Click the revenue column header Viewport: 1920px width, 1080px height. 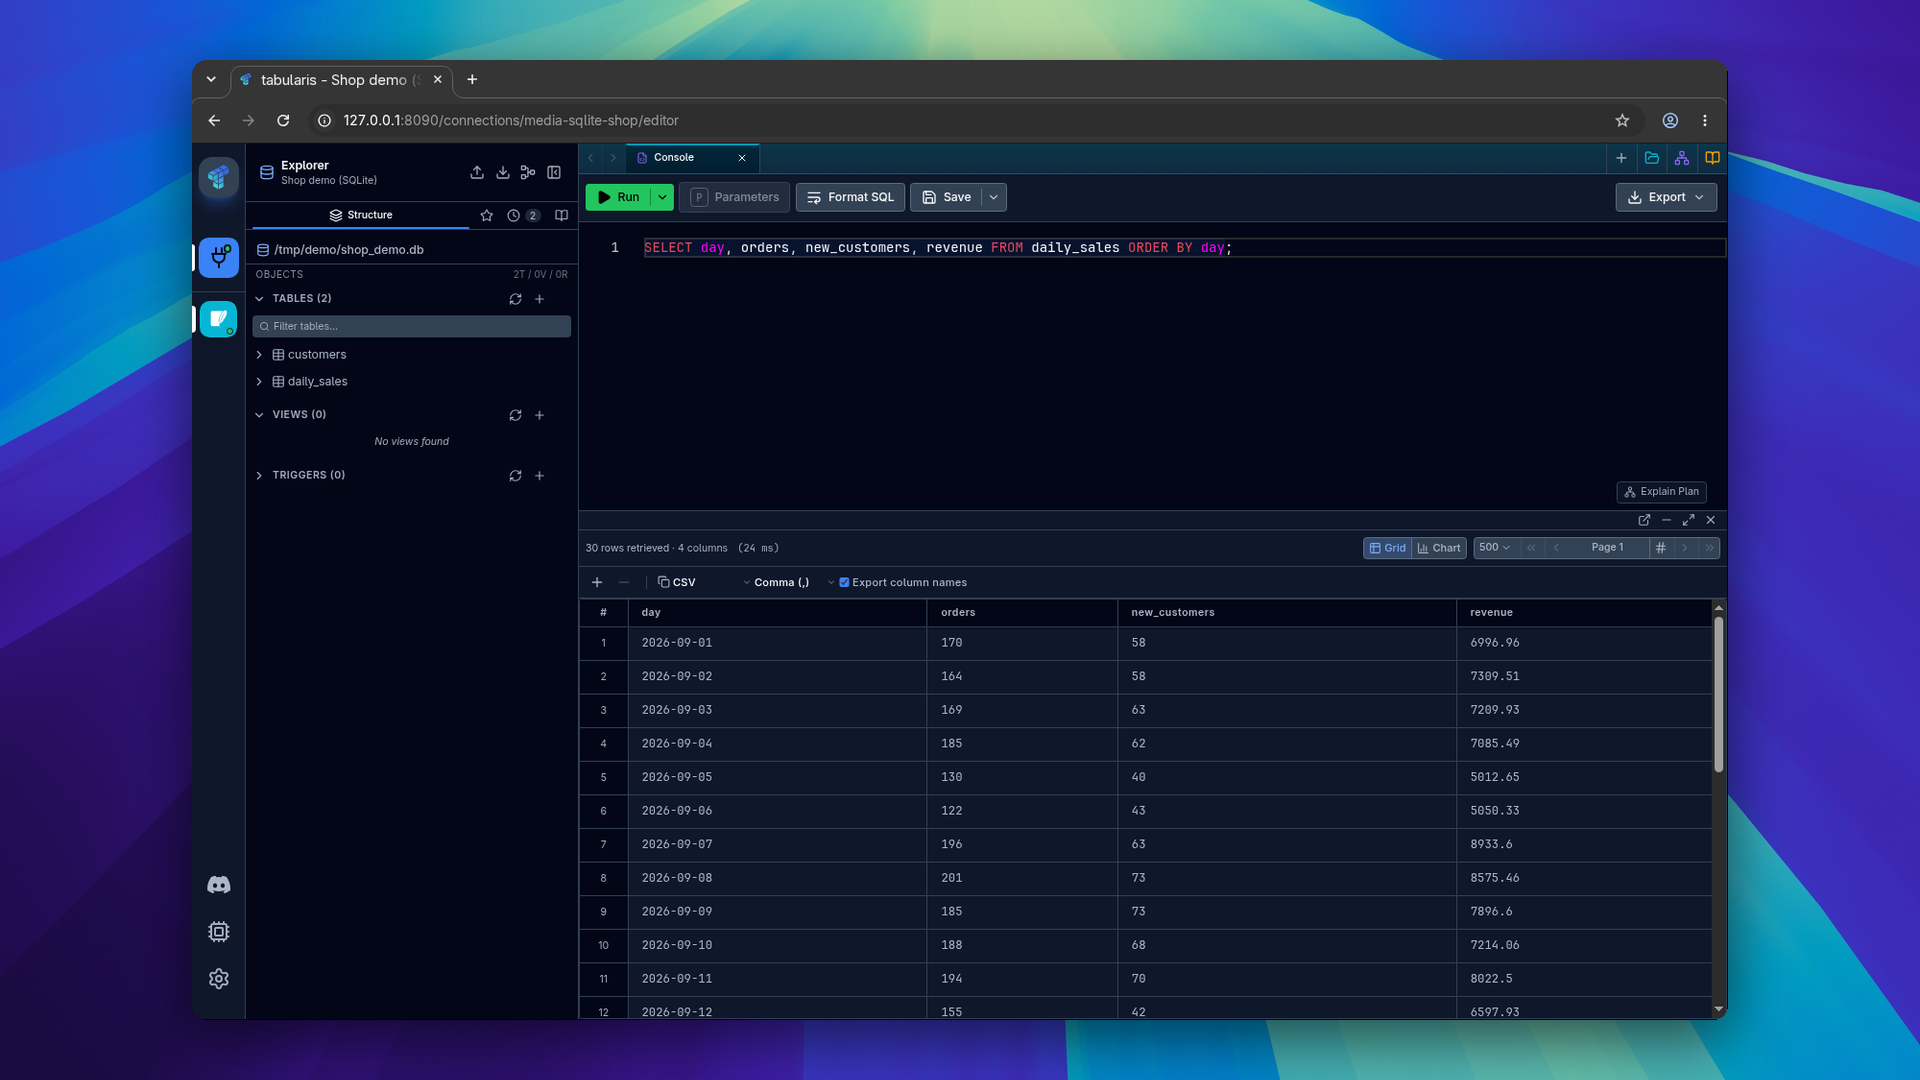click(x=1584, y=613)
